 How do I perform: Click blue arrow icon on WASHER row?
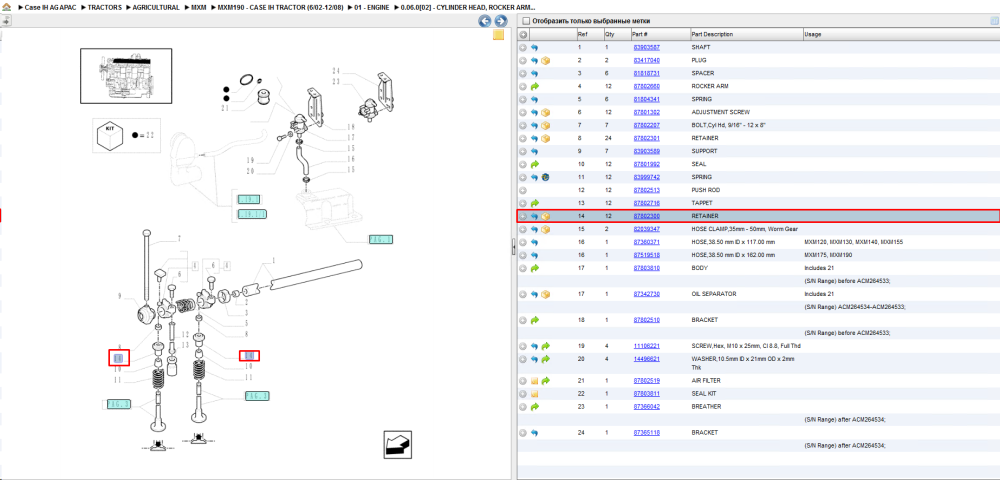click(534, 360)
